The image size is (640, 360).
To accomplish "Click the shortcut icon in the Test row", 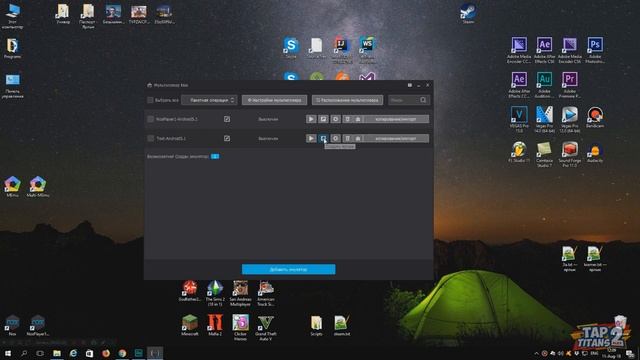I will 358,138.
